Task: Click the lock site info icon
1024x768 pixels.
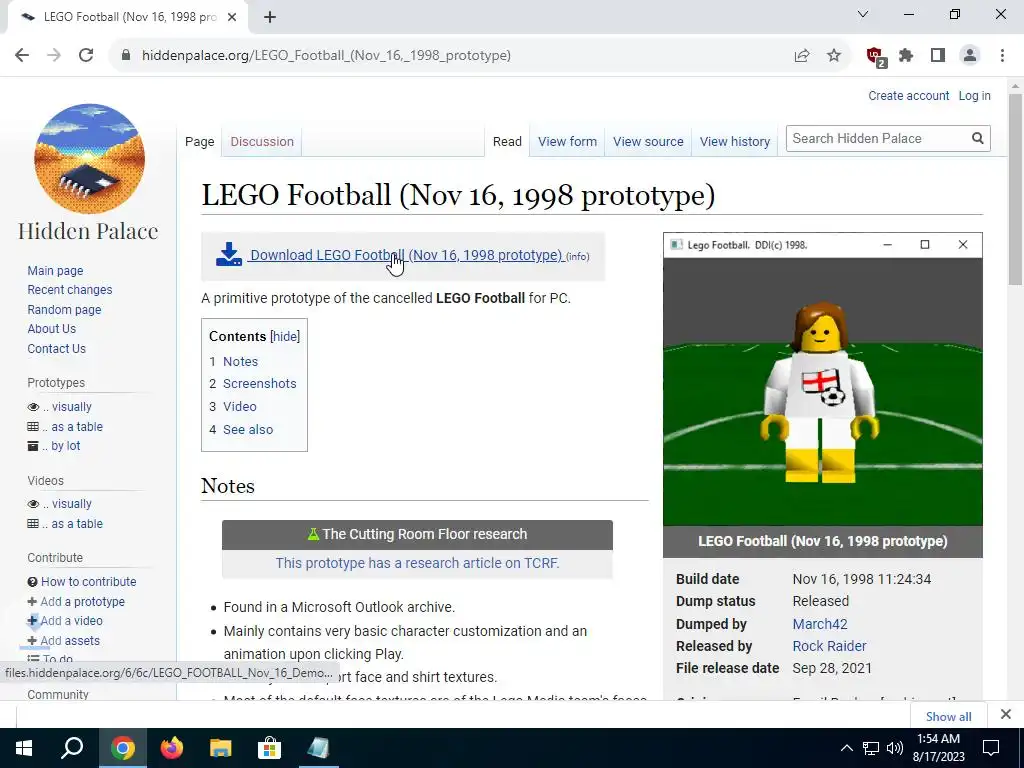Action: click(x=126, y=56)
